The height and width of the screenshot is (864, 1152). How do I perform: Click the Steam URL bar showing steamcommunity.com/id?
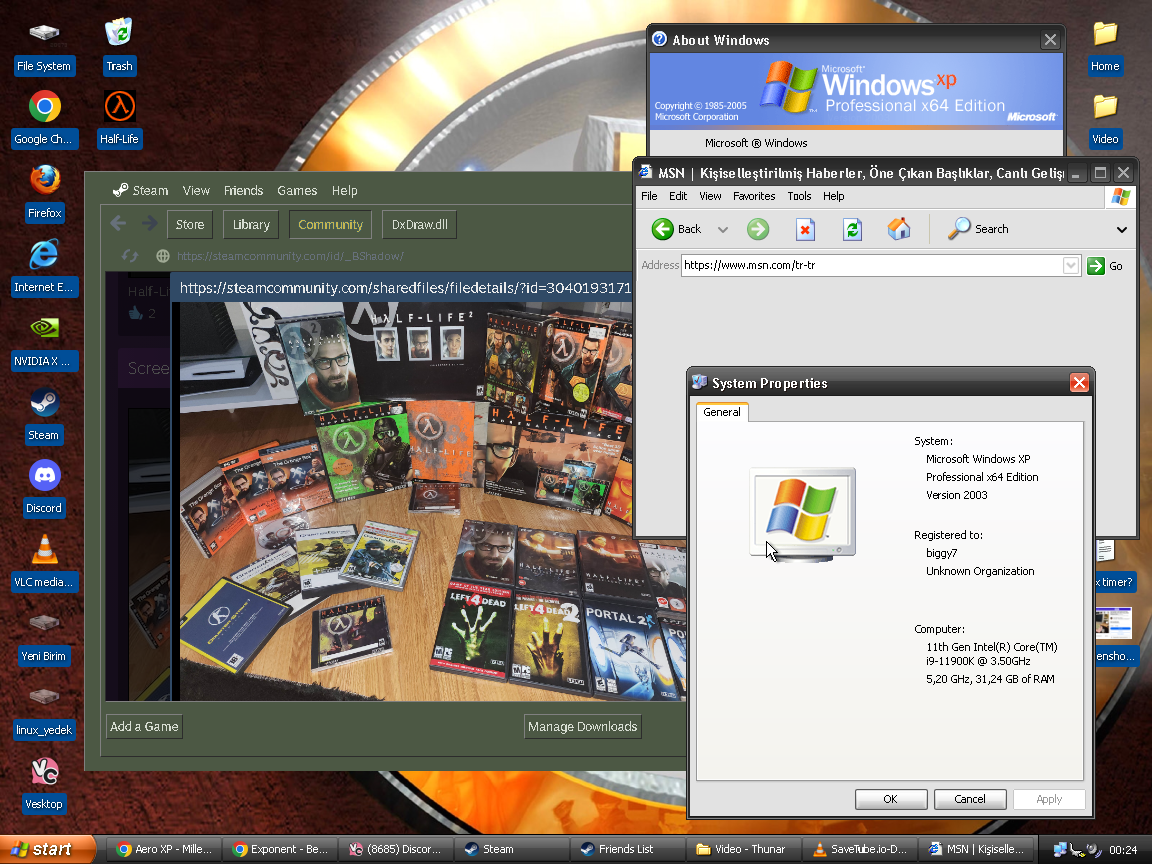click(290, 256)
